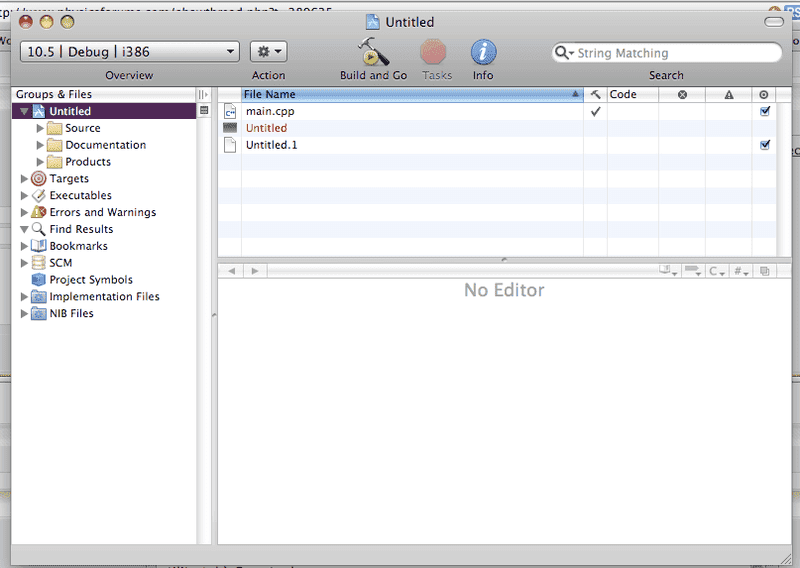Open the 10.5 Debug i386 overview dropdown

pyautogui.click(x=129, y=52)
